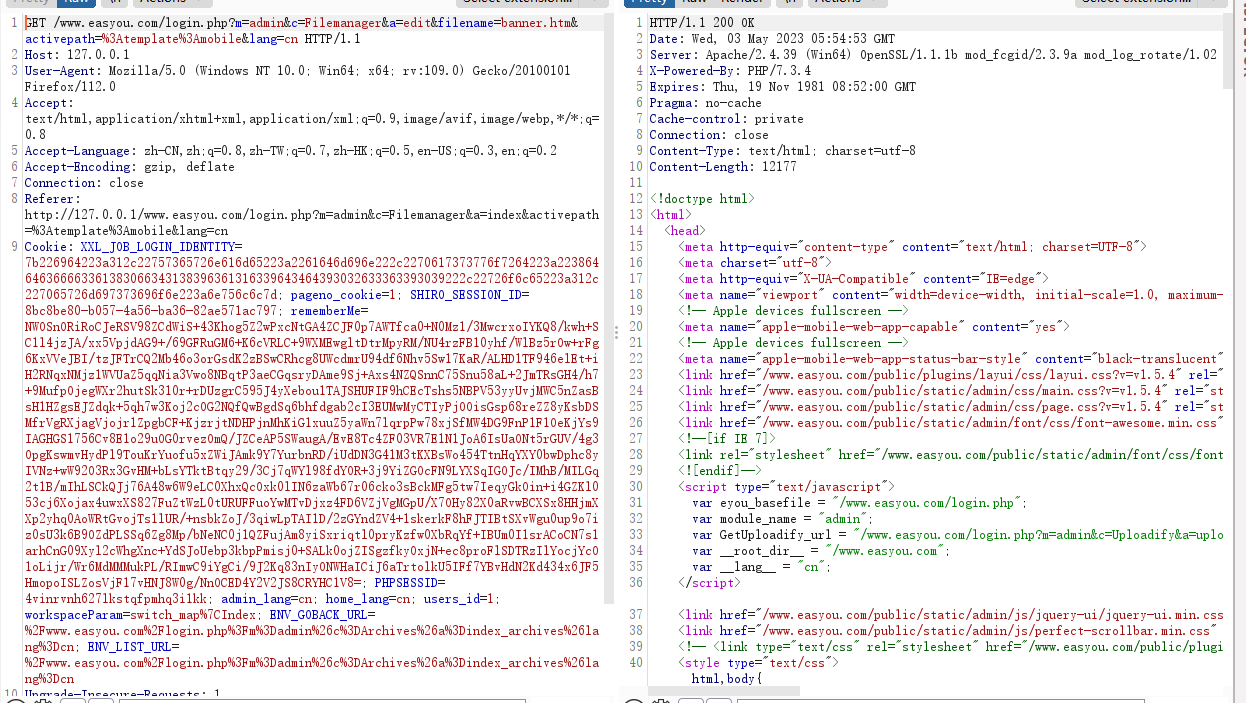Click the Connection: close header in the request pane
Viewport: 1246px width, 703px height.
point(84,182)
